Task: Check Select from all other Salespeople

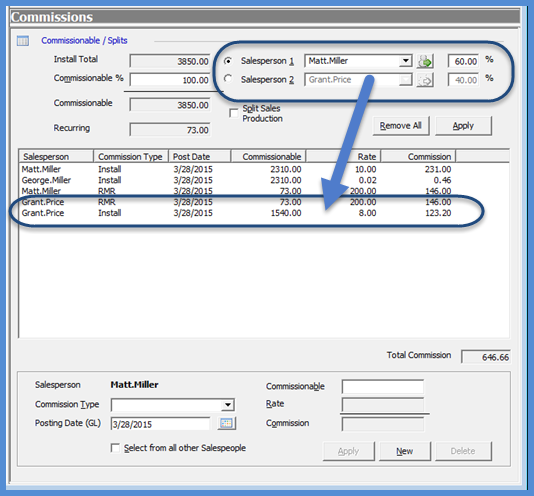Action: pos(115,448)
